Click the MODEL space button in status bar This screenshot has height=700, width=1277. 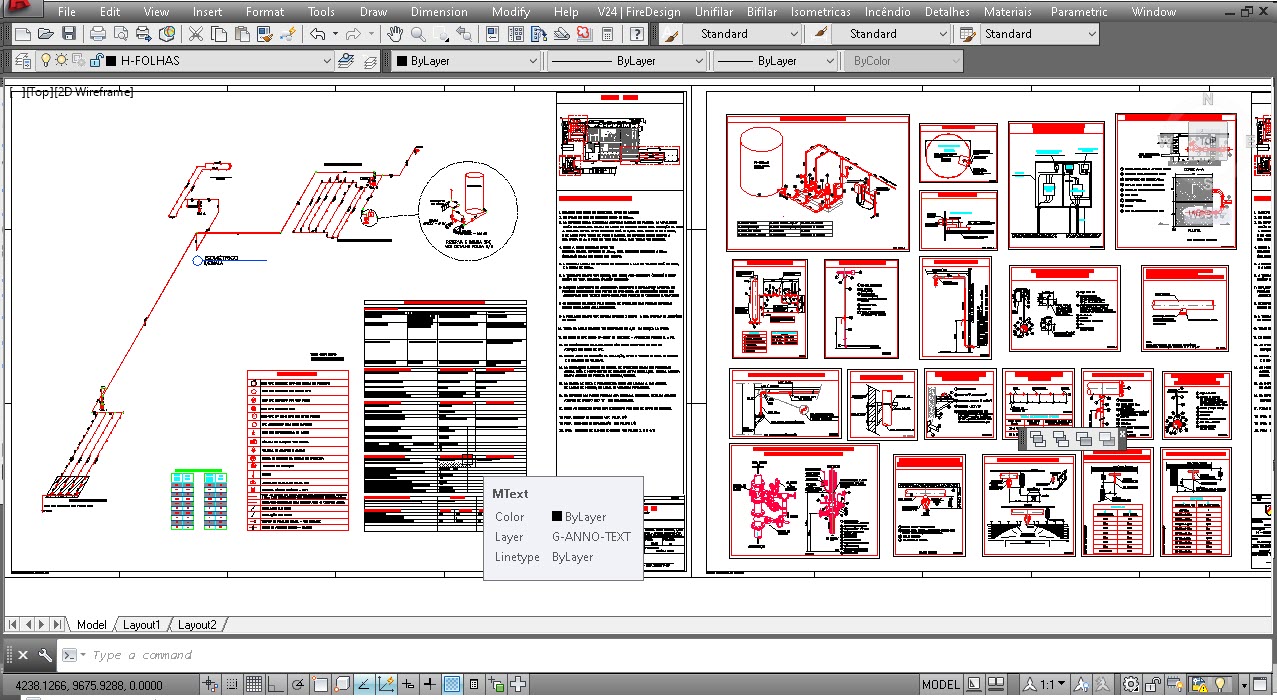click(940, 685)
